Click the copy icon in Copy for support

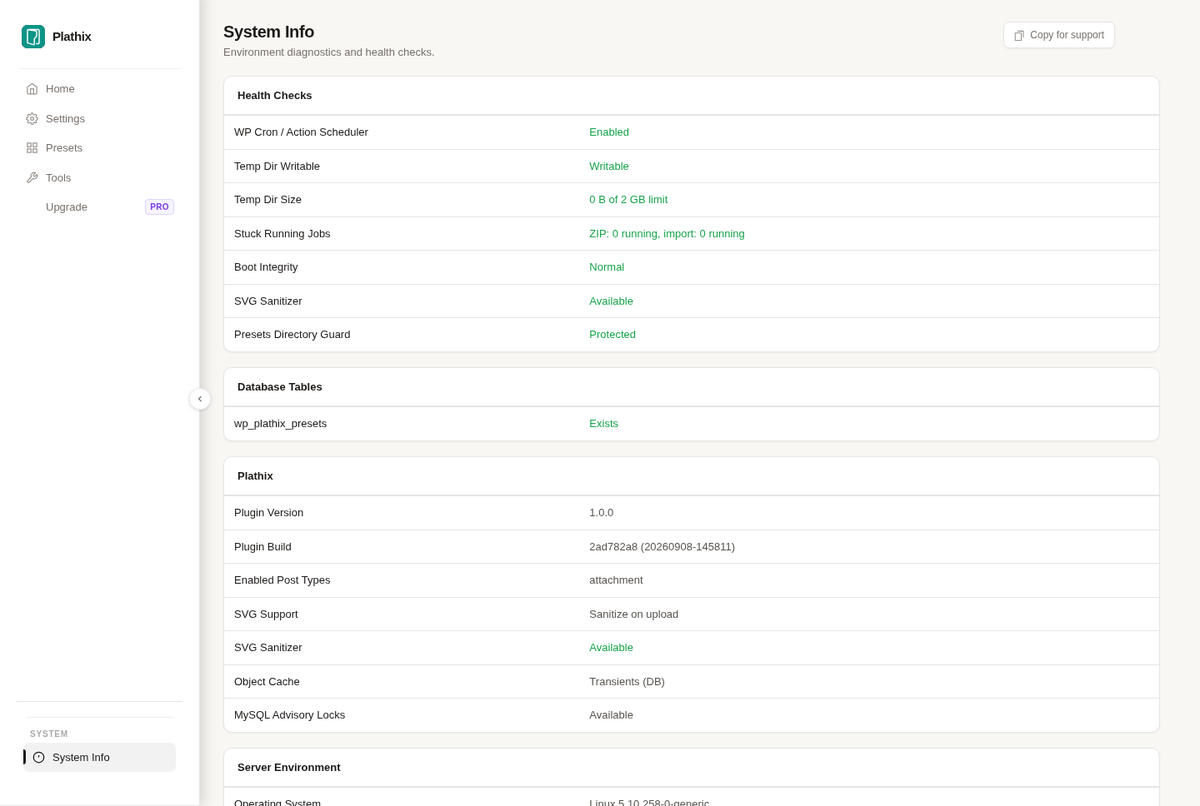[1019, 35]
